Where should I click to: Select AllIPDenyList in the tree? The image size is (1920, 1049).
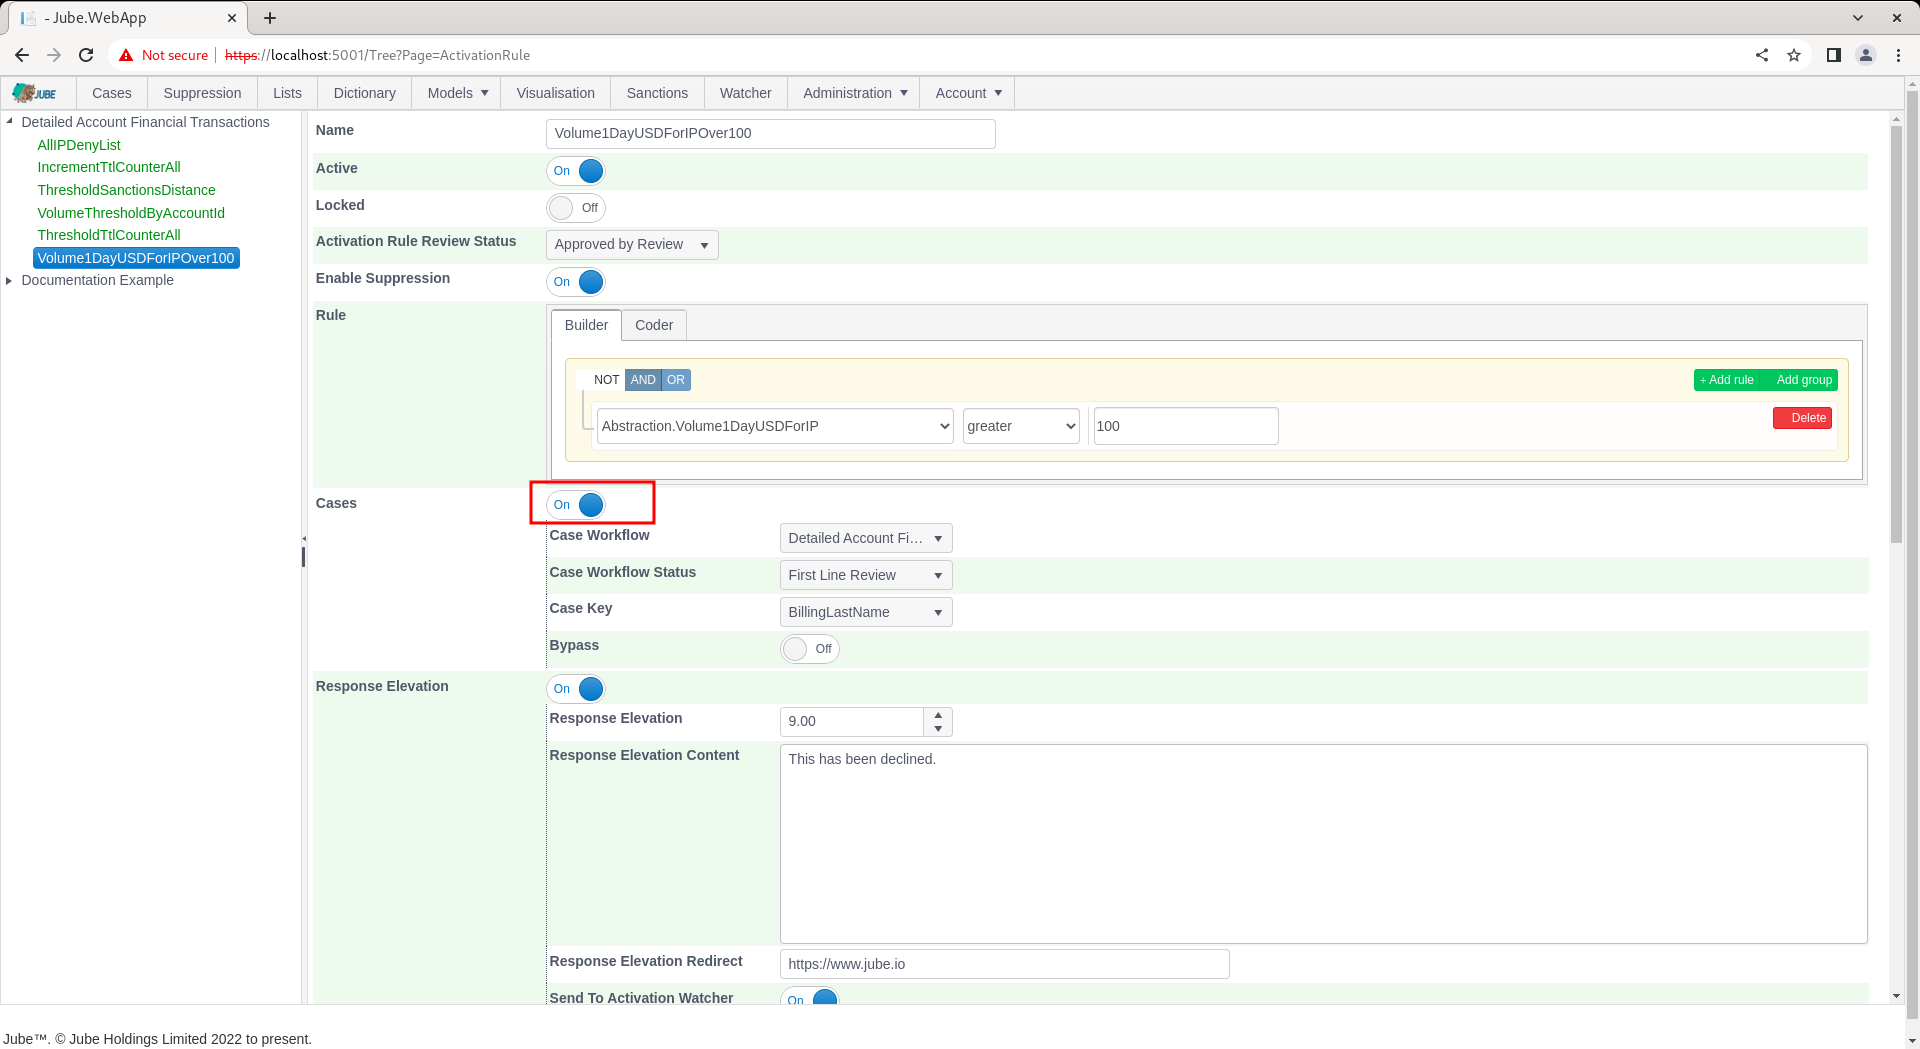[79, 145]
